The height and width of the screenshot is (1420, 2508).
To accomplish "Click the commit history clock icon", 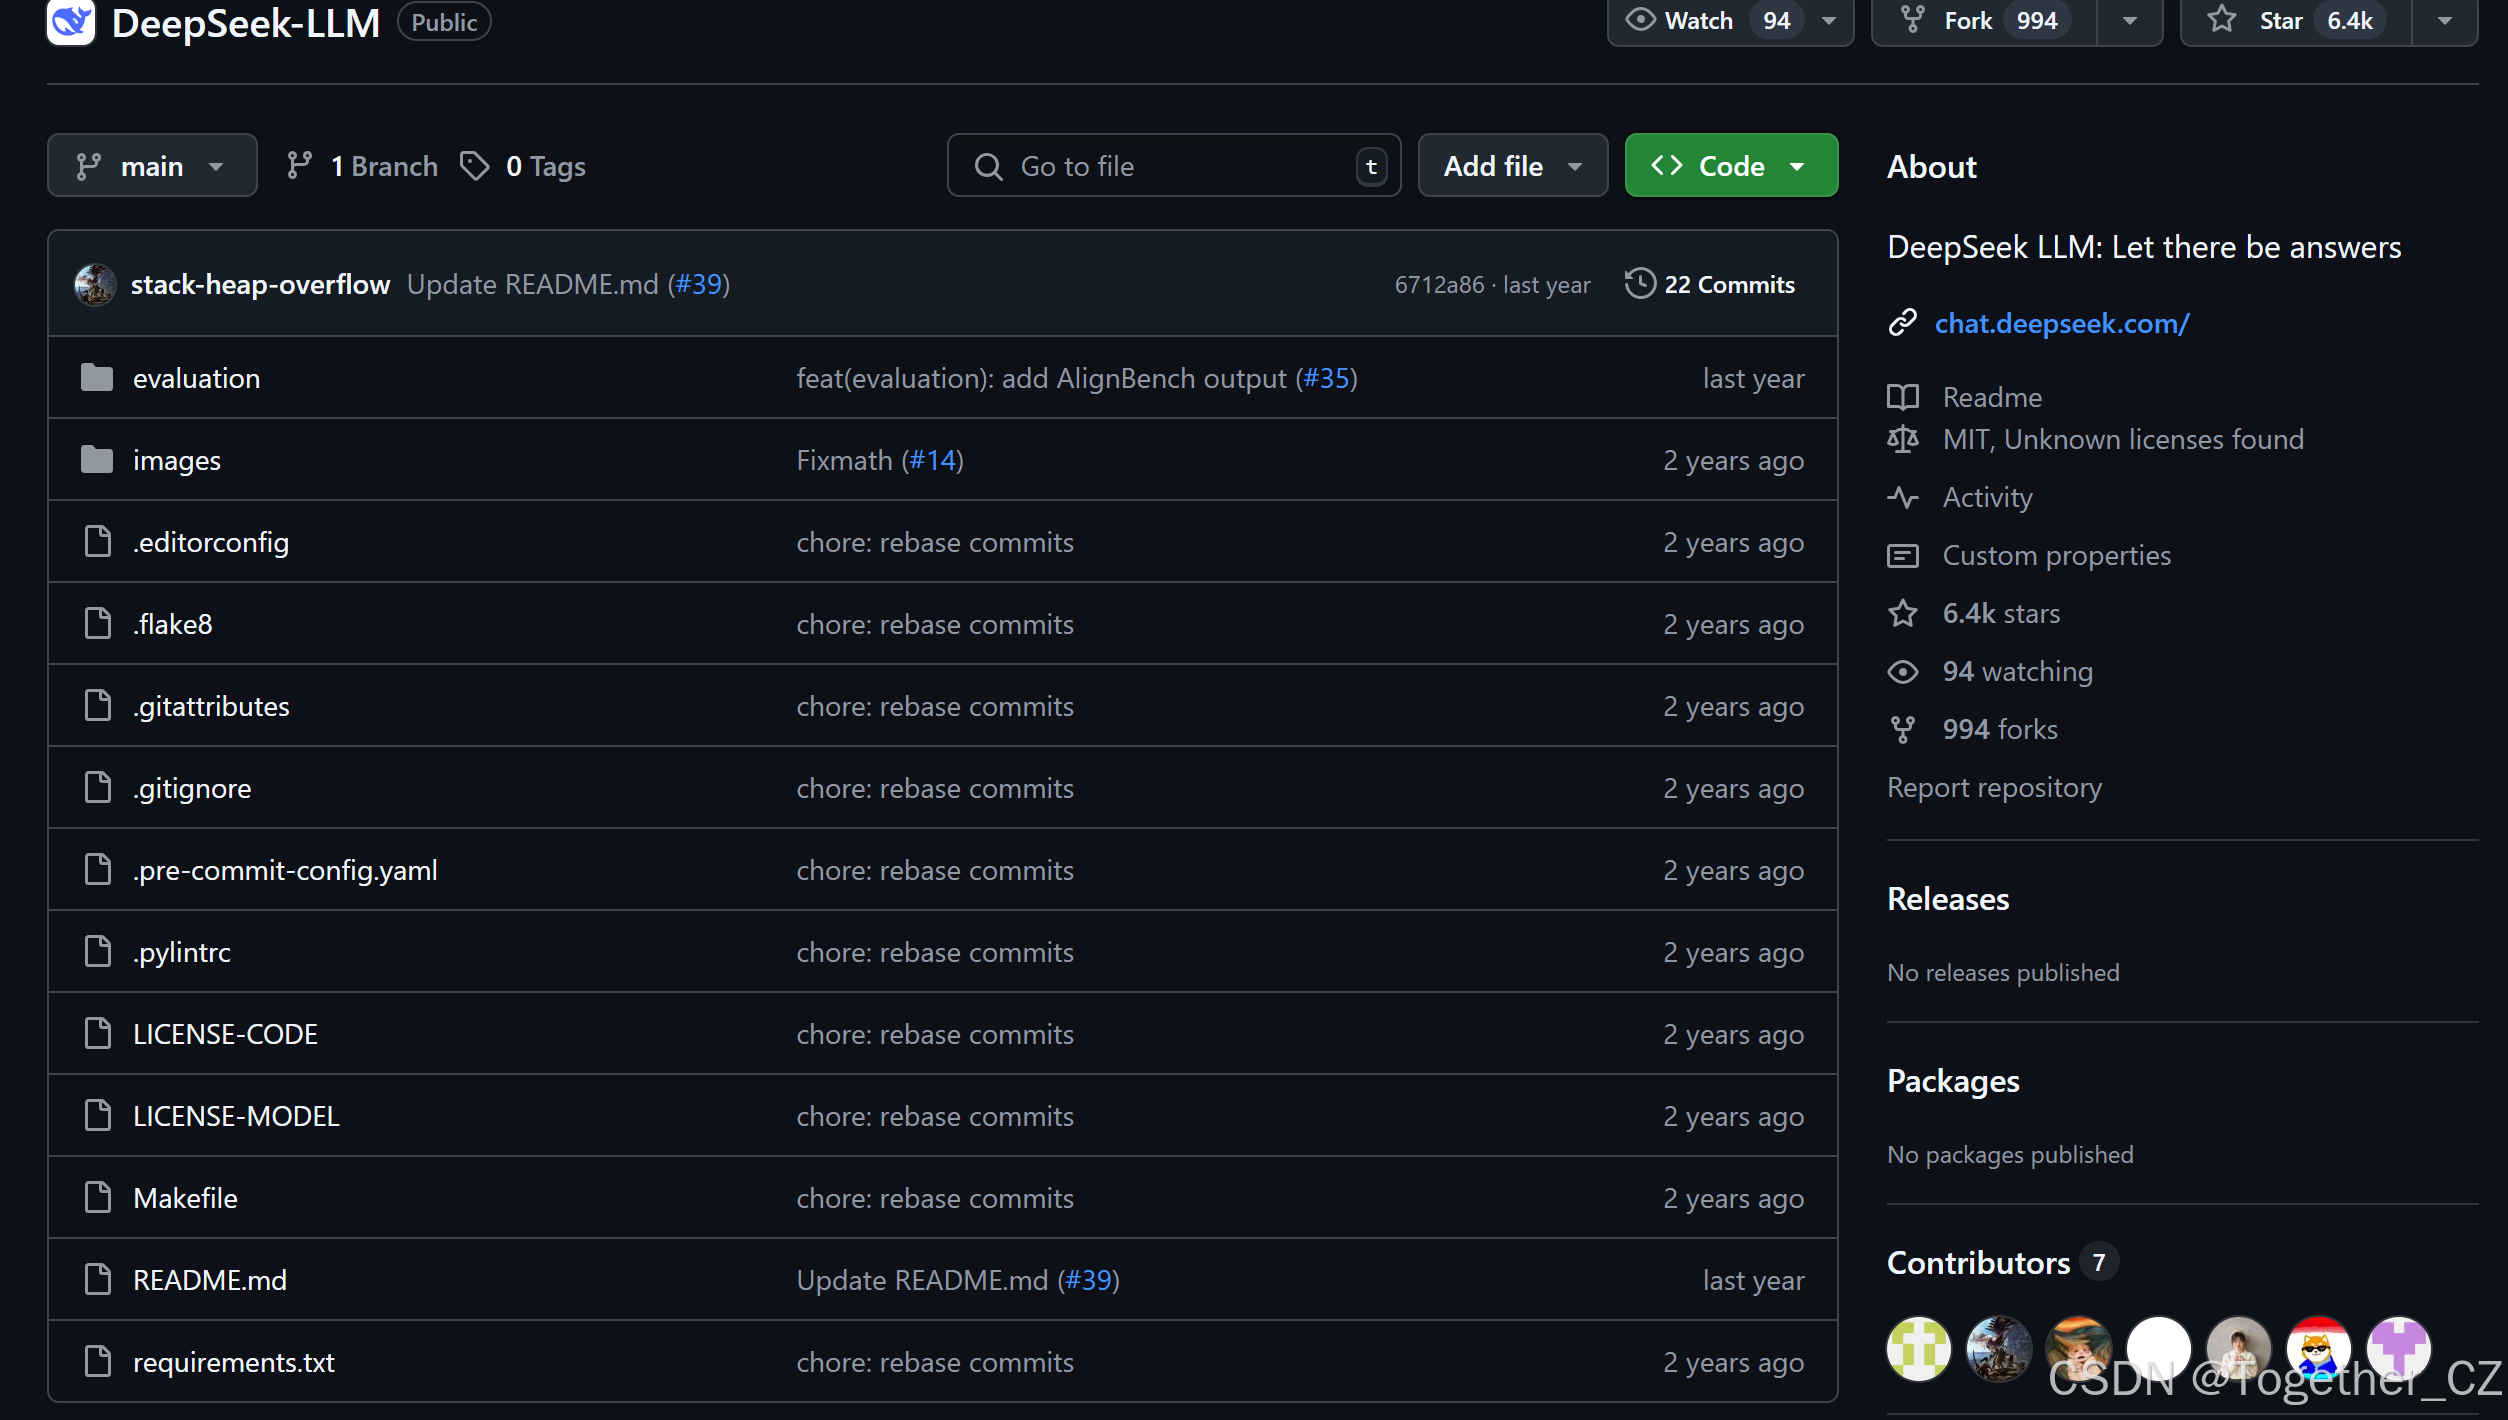I will pos(1639,284).
